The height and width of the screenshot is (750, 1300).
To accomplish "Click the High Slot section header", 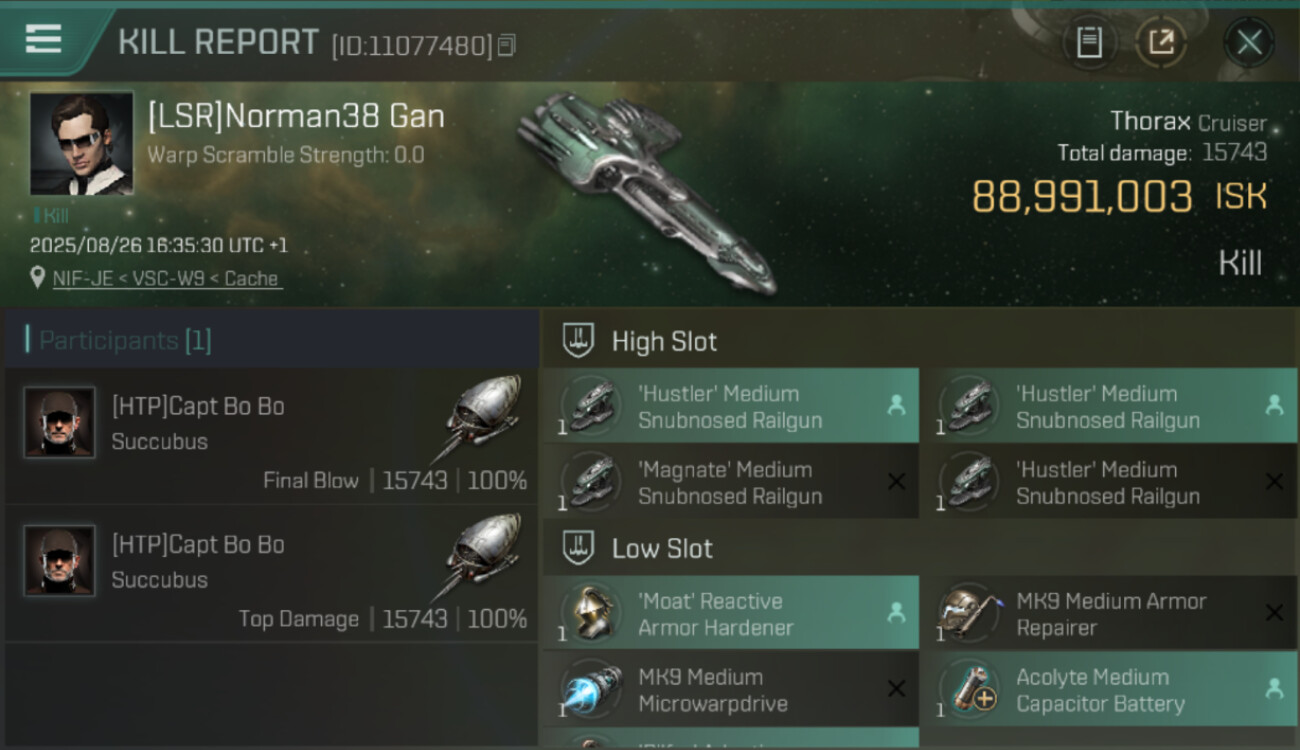I will 664,341.
